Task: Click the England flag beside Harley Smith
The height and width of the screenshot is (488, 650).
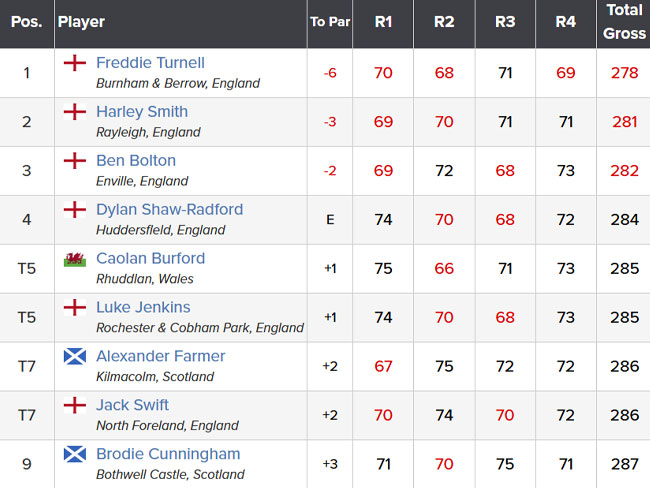Action: tap(74, 112)
